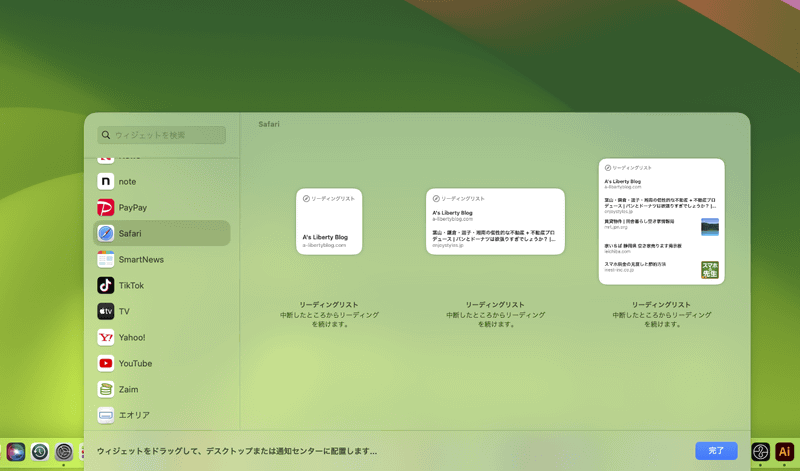Click the TikTok label in sidebar
The height and width of the screenshot is (471, 800).
(x=131, y=285)
